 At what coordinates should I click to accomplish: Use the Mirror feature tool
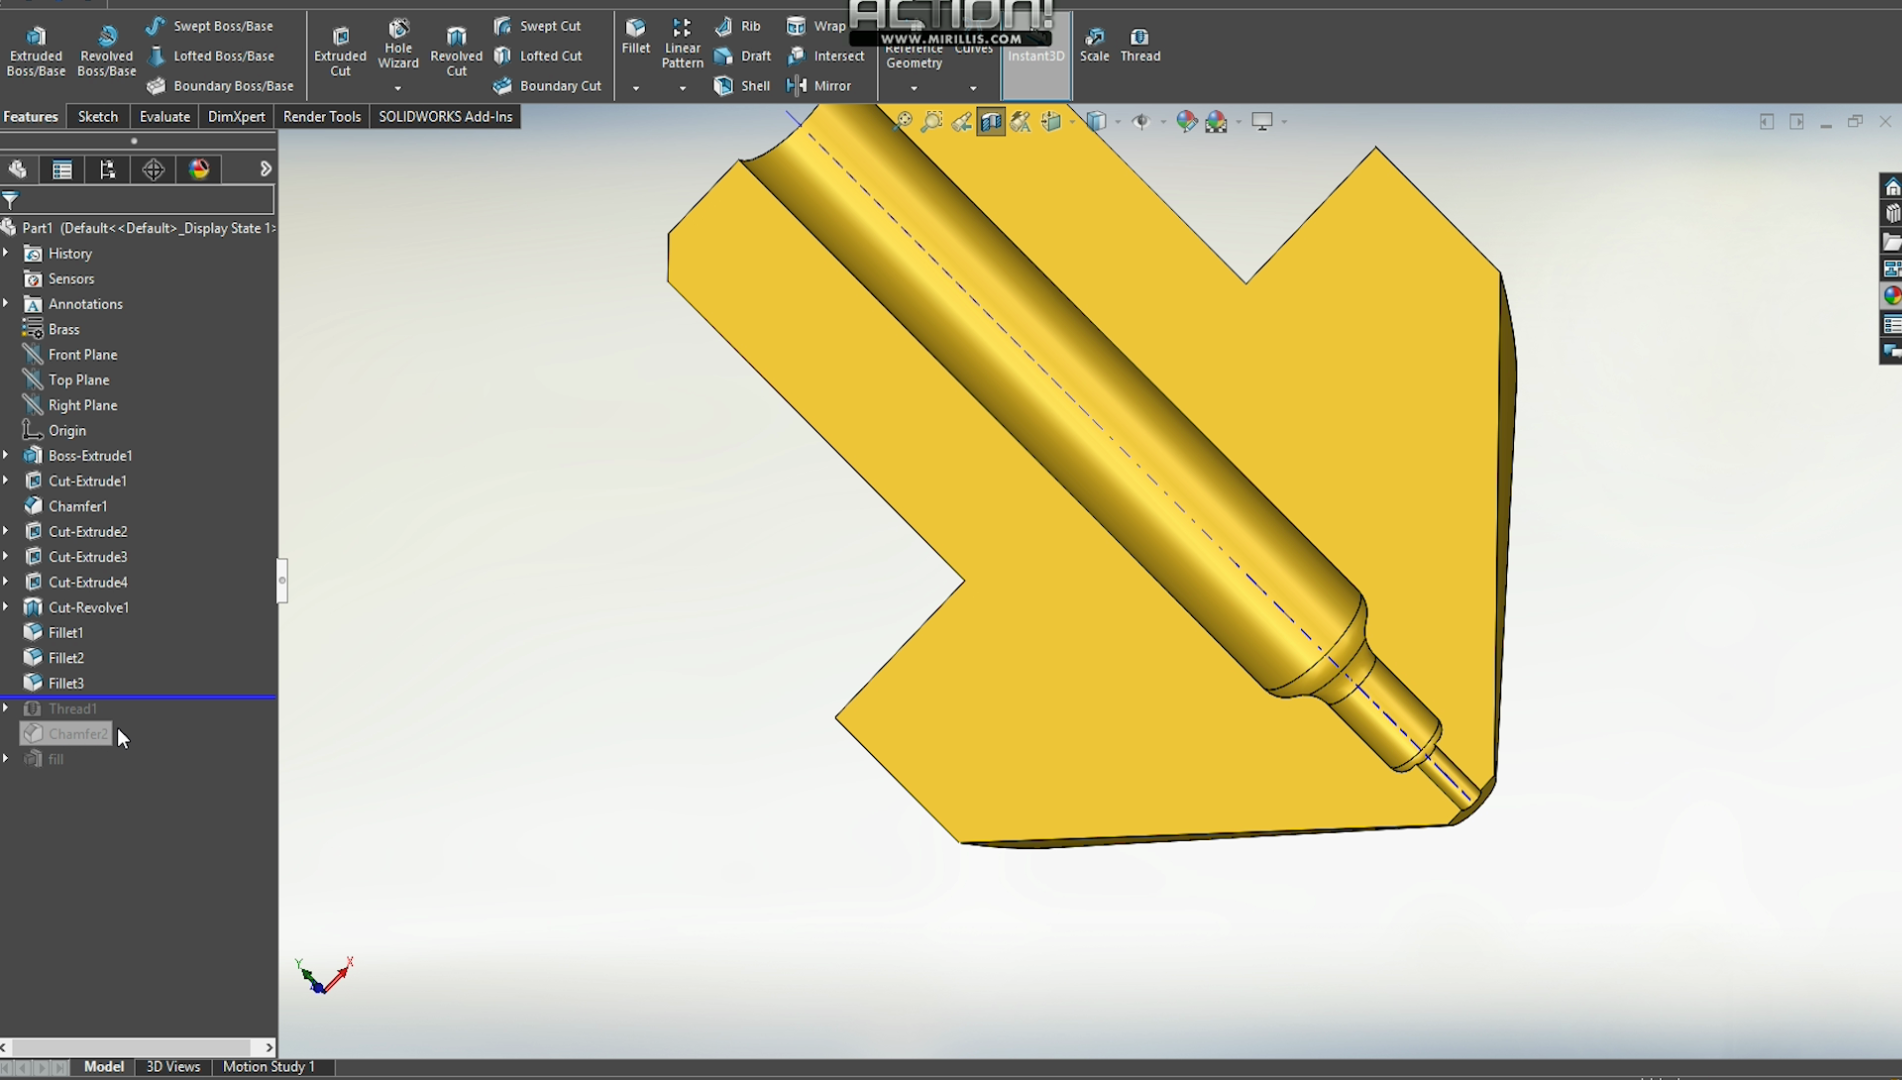pyautogui.click(x=819, y=86)
